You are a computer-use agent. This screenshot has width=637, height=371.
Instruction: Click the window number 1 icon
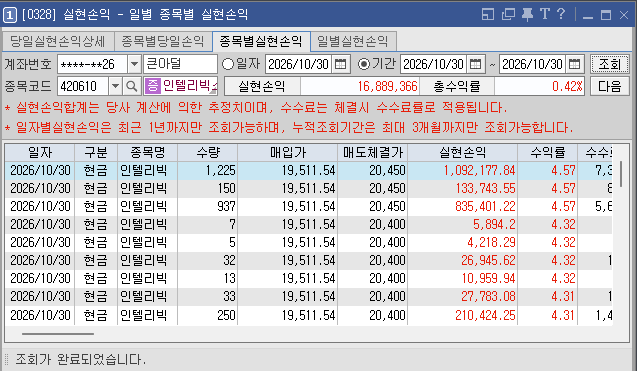(x=9, y=15)
